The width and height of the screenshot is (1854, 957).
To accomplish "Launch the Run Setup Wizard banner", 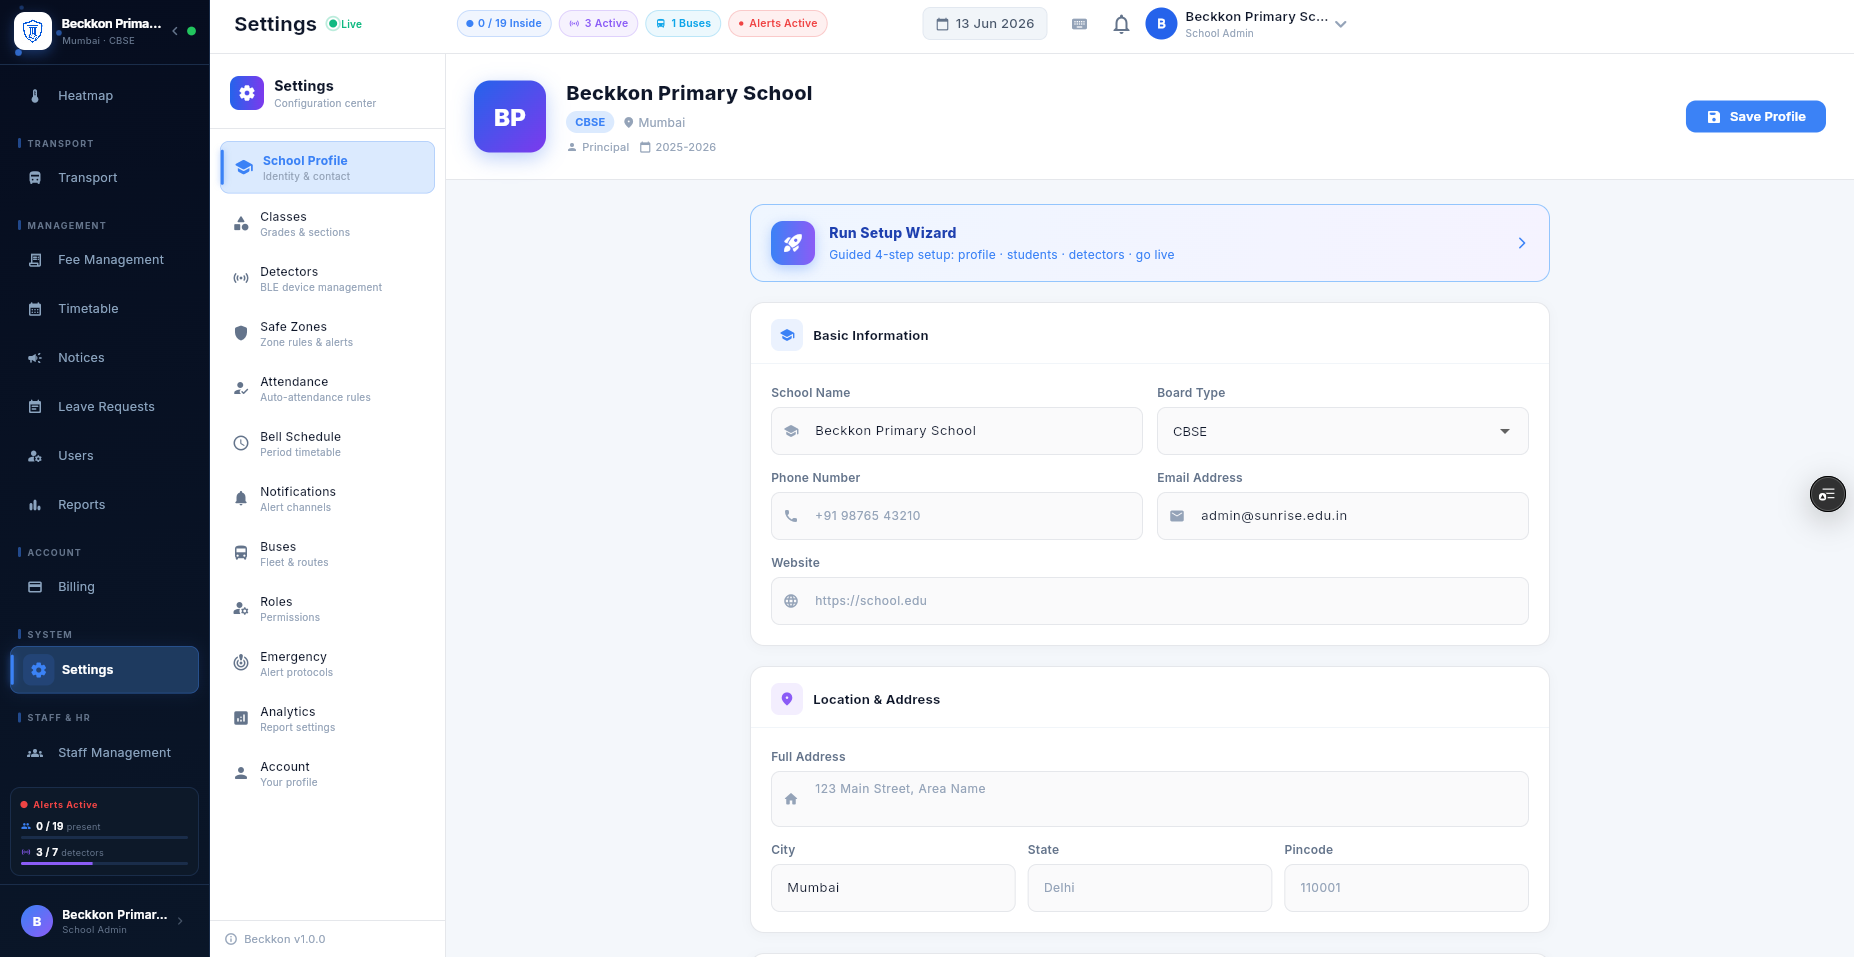I will (x=1150, y=243).
